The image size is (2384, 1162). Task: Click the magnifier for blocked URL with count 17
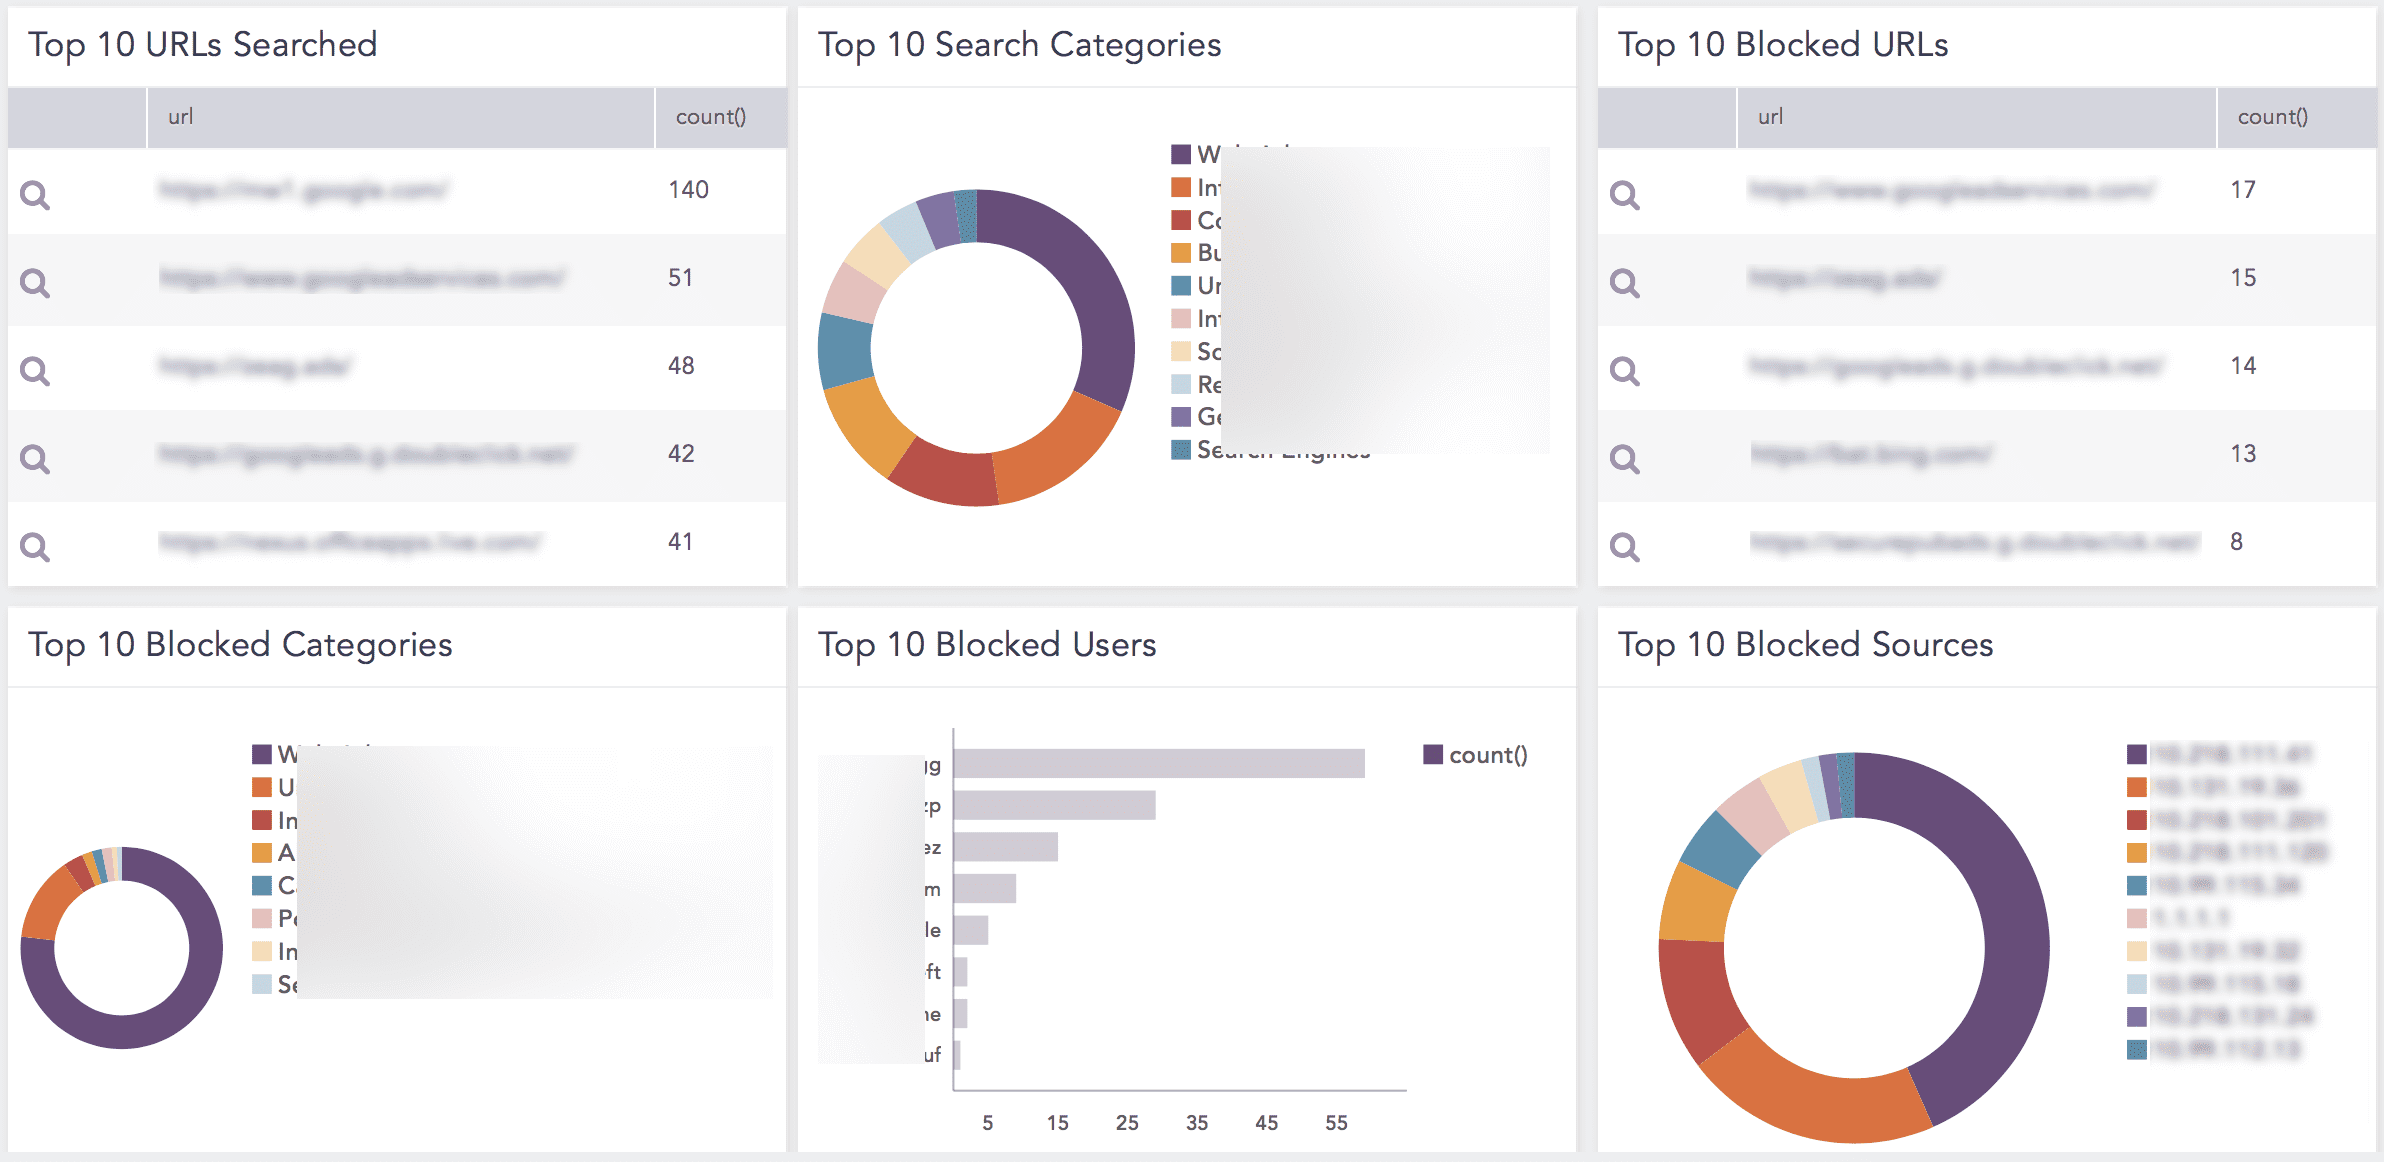pyautogui.click(x=1625, y=193)
